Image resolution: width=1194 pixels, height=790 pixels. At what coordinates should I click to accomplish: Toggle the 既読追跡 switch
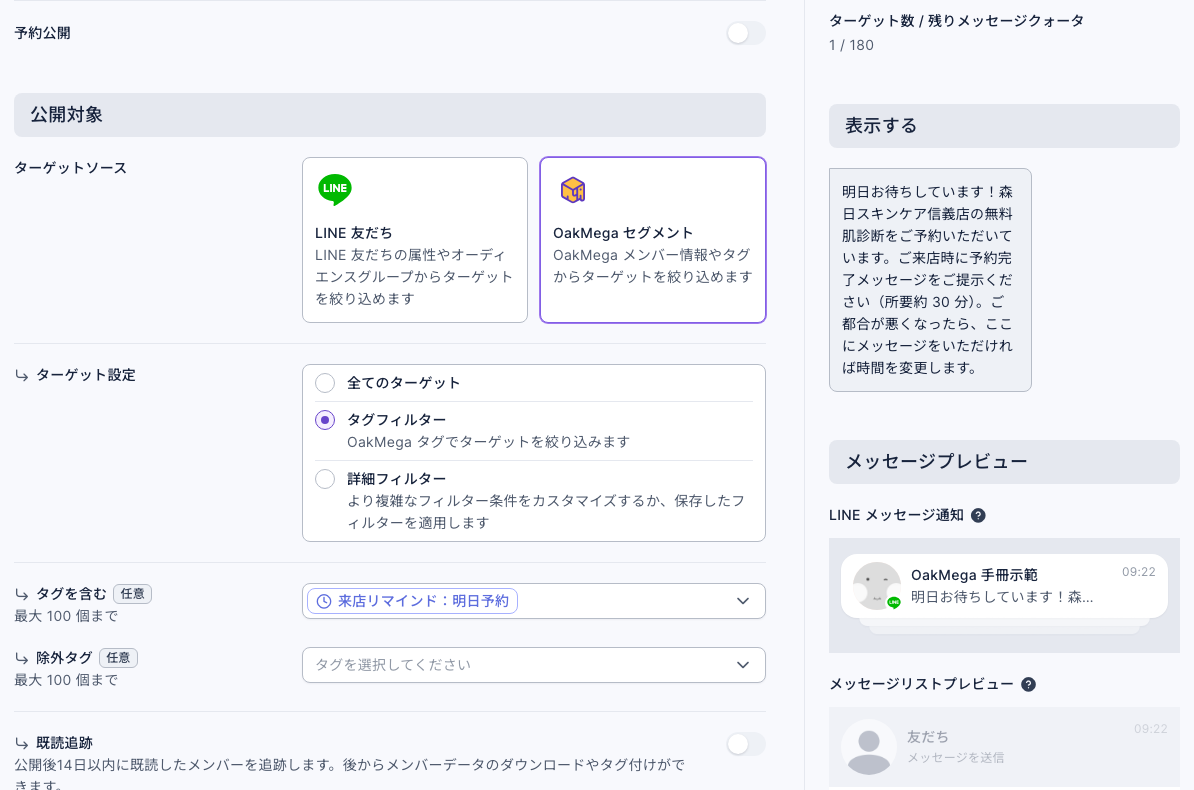pos(745,744)
